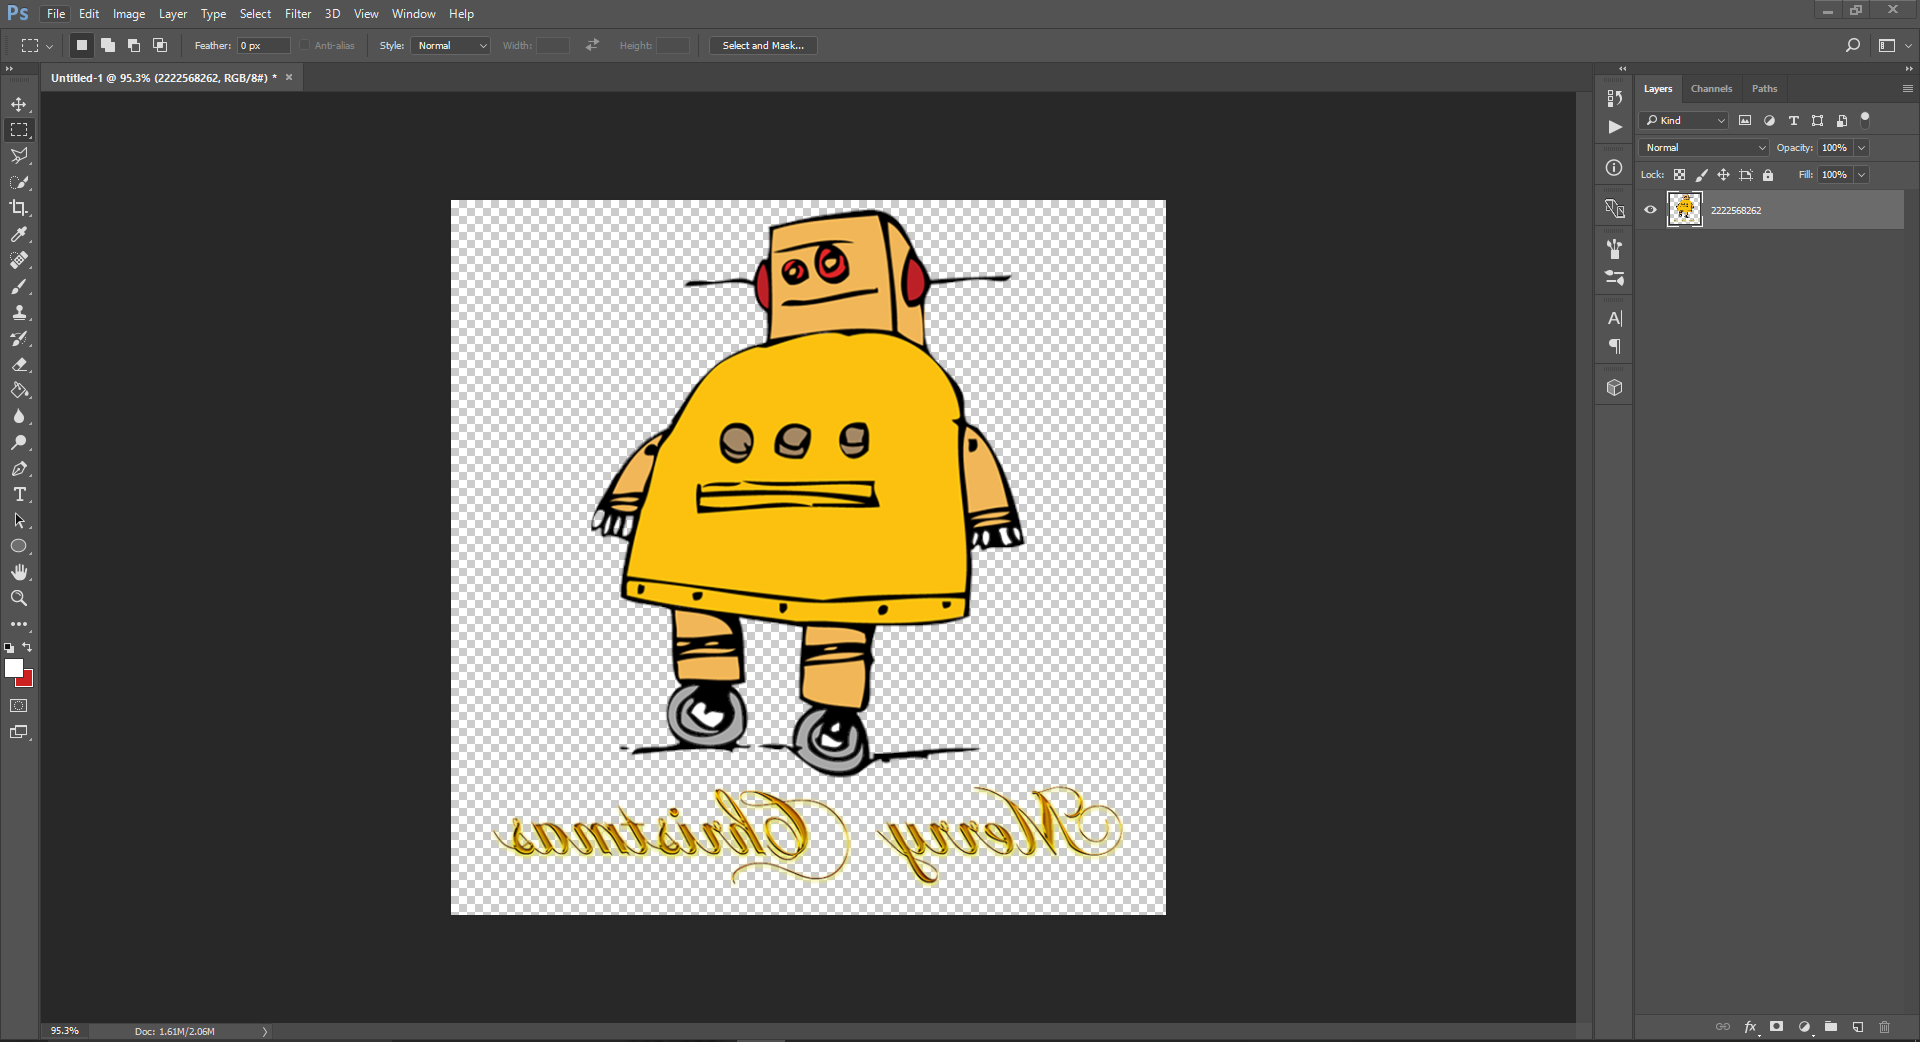Expand the Fill slider arrow

tap(1861, 175)
